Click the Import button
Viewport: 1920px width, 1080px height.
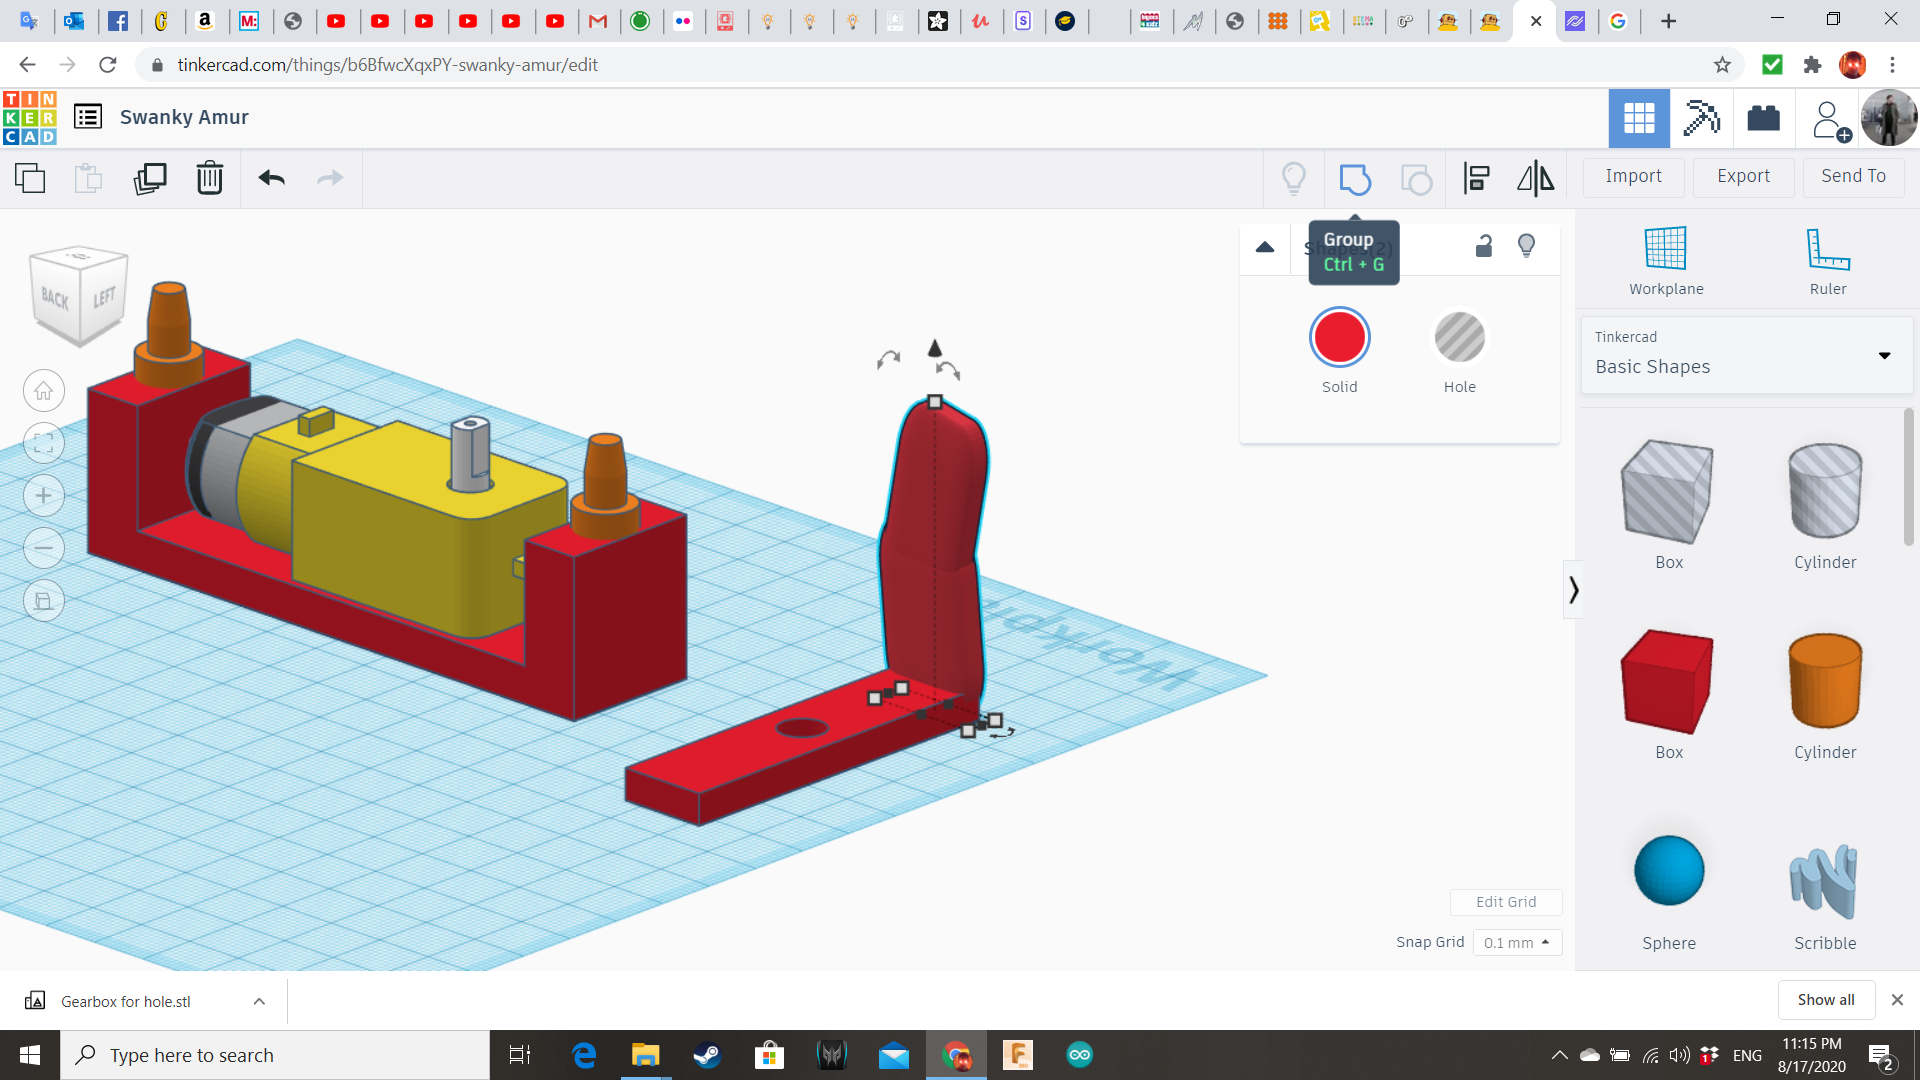1634,176
